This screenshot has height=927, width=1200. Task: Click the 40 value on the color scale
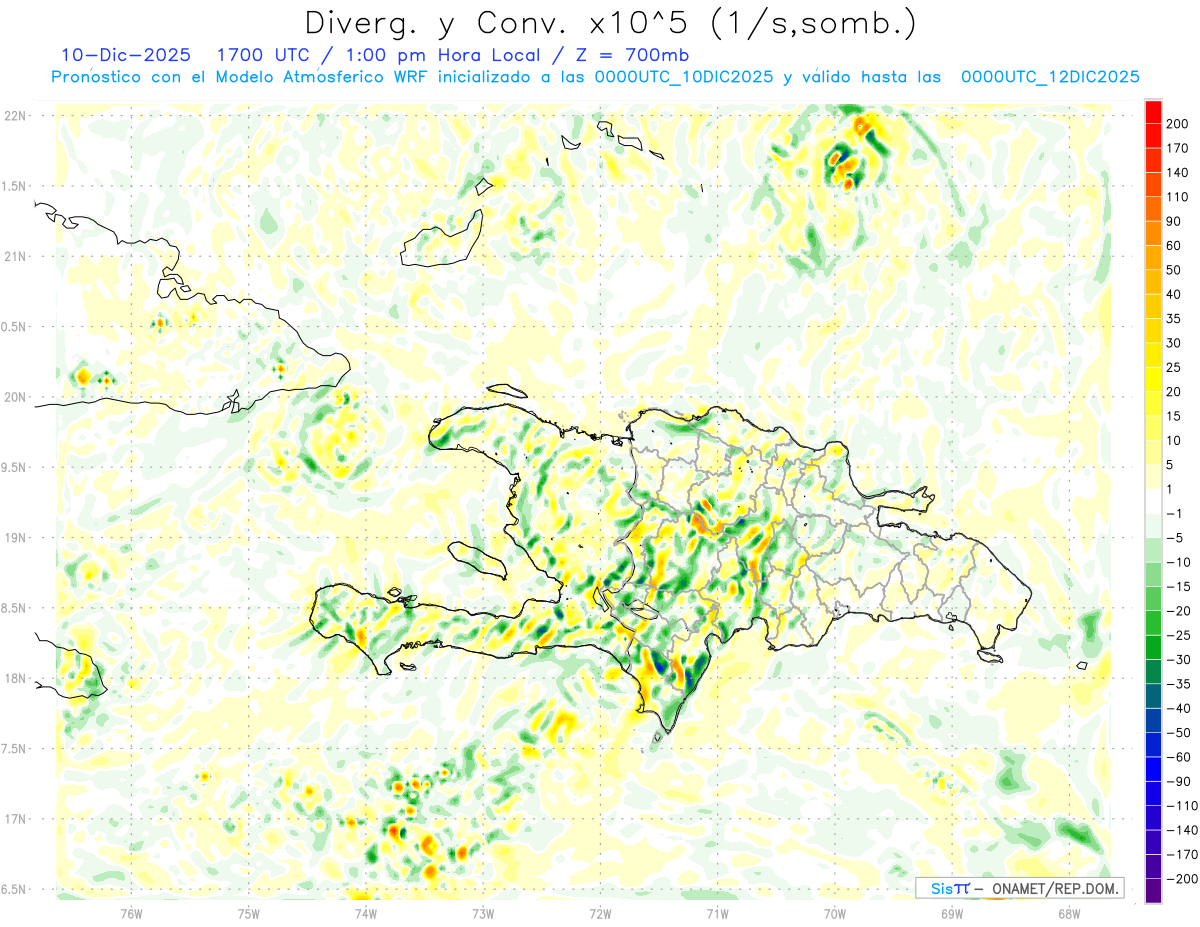pyautogui.click(x=1175, y=294)
